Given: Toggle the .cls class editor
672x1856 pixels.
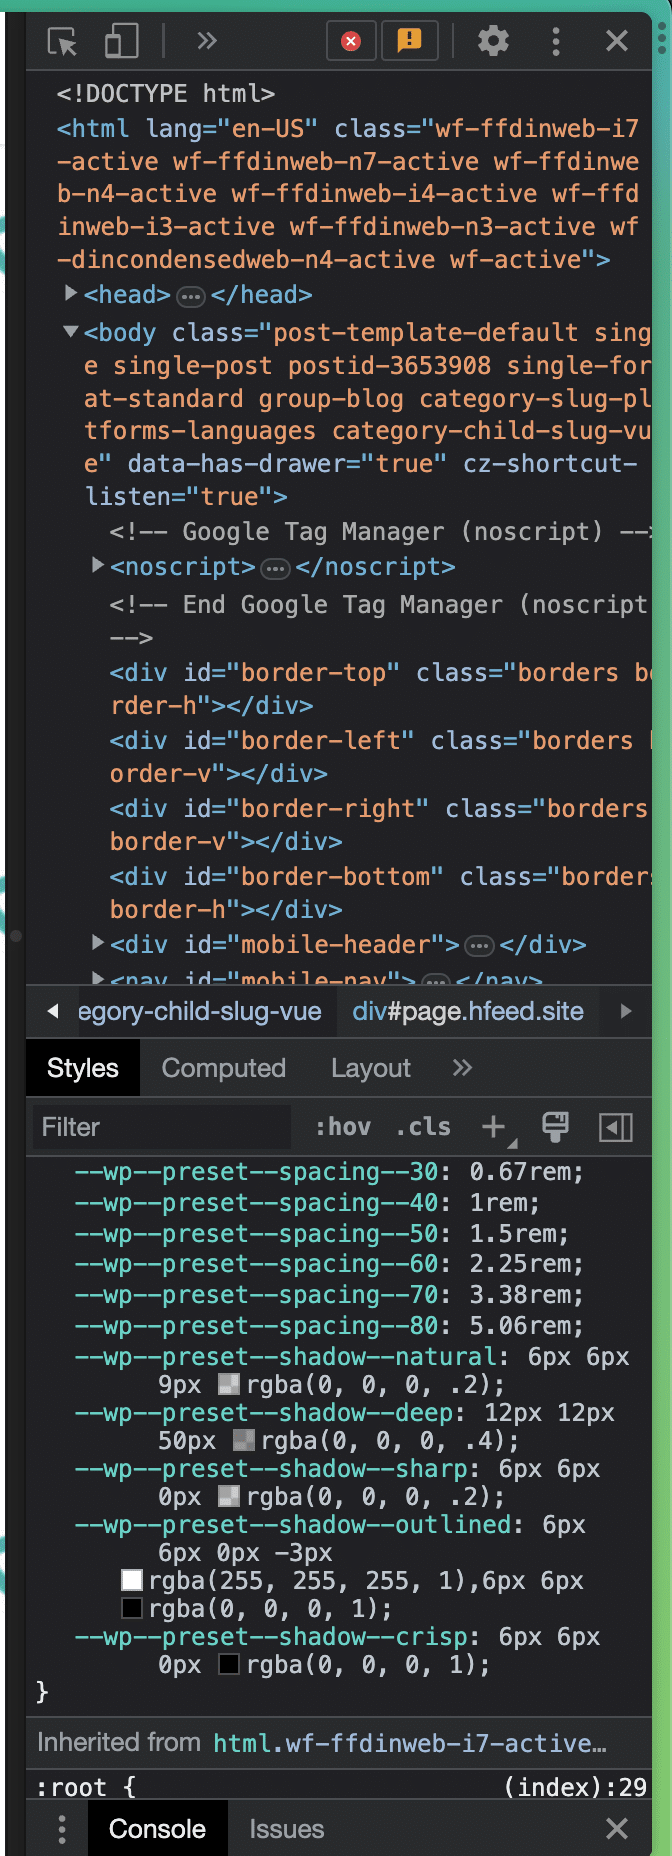Looking at the screenshot, I should click(423, 1127).
